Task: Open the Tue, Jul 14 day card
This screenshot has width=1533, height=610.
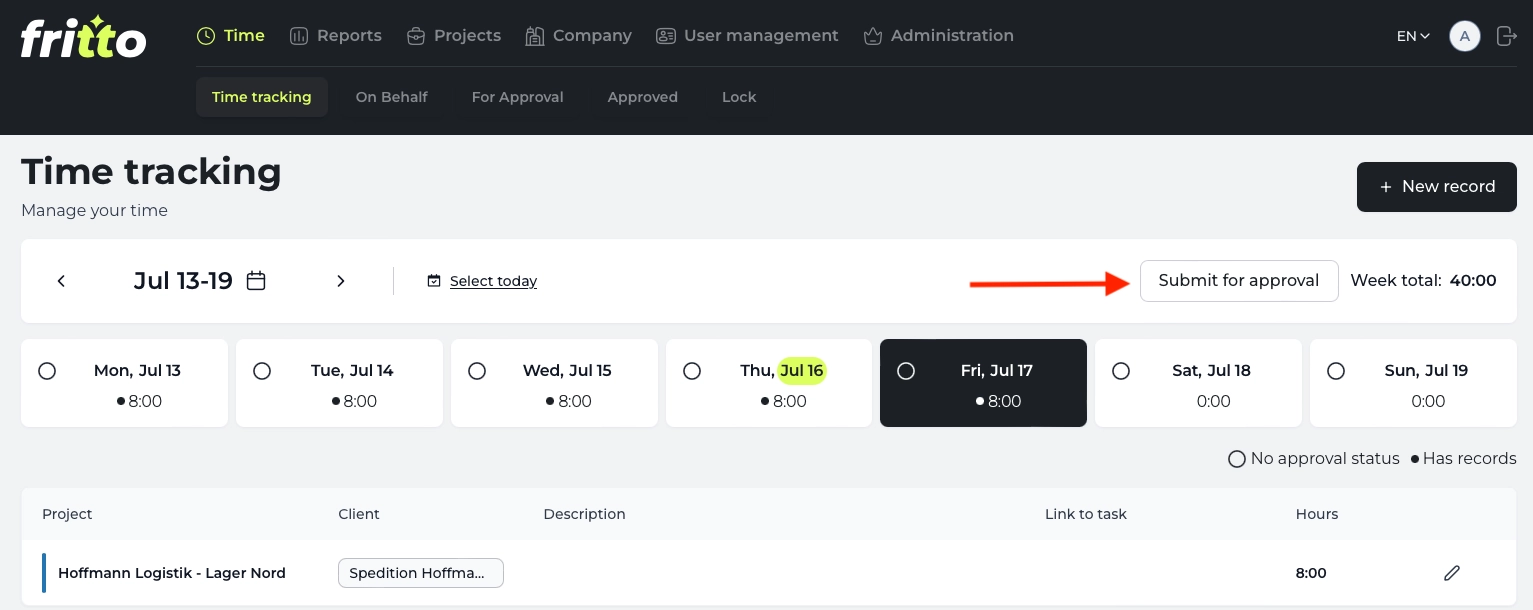Action: (339, 383)
